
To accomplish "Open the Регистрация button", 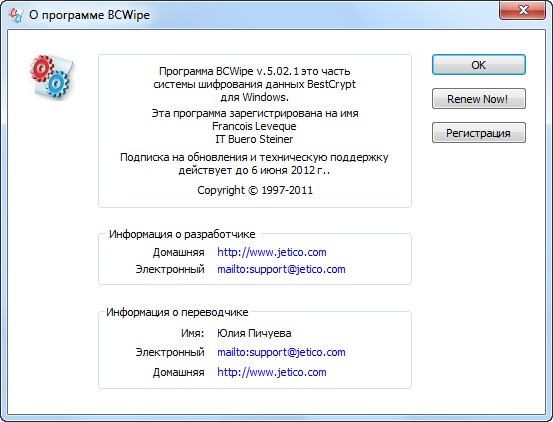I will tap(479, 133).
